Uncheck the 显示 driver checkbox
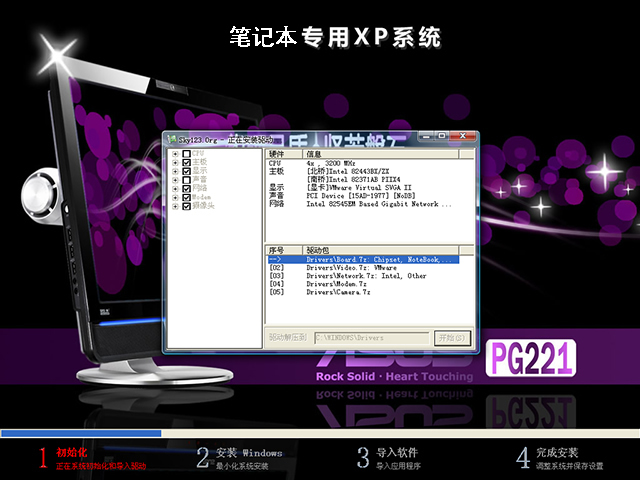 tap(186, 171)
